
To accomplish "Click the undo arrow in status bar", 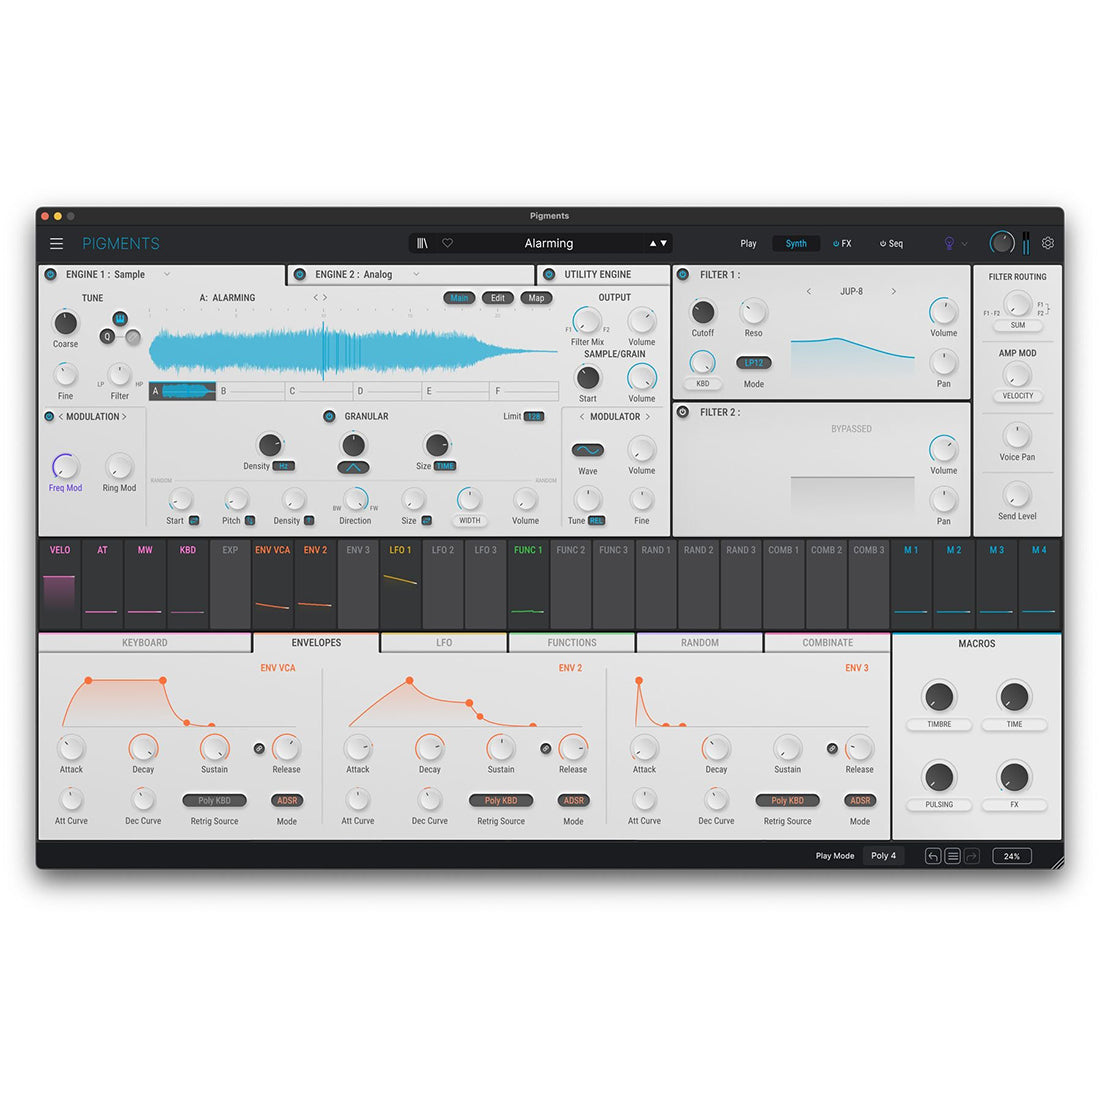I will point(933,856).
